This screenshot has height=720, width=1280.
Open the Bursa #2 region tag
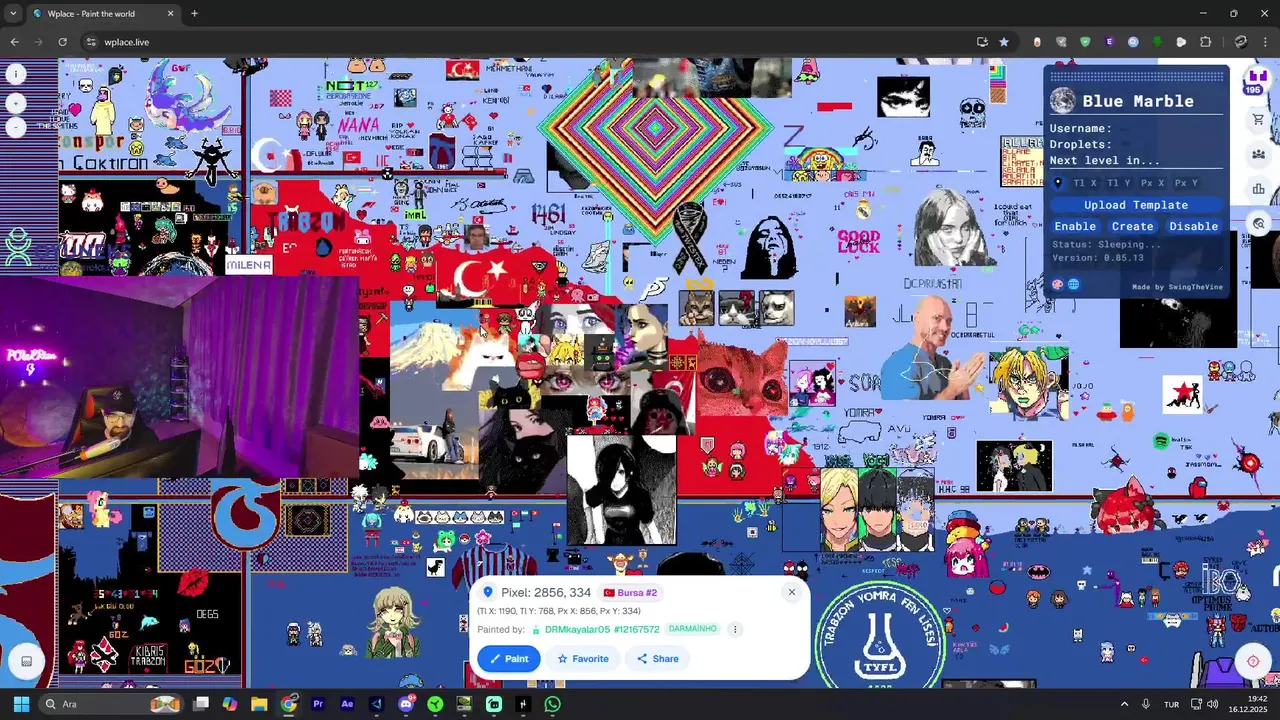pyautogui.click(x=630, y=593)
